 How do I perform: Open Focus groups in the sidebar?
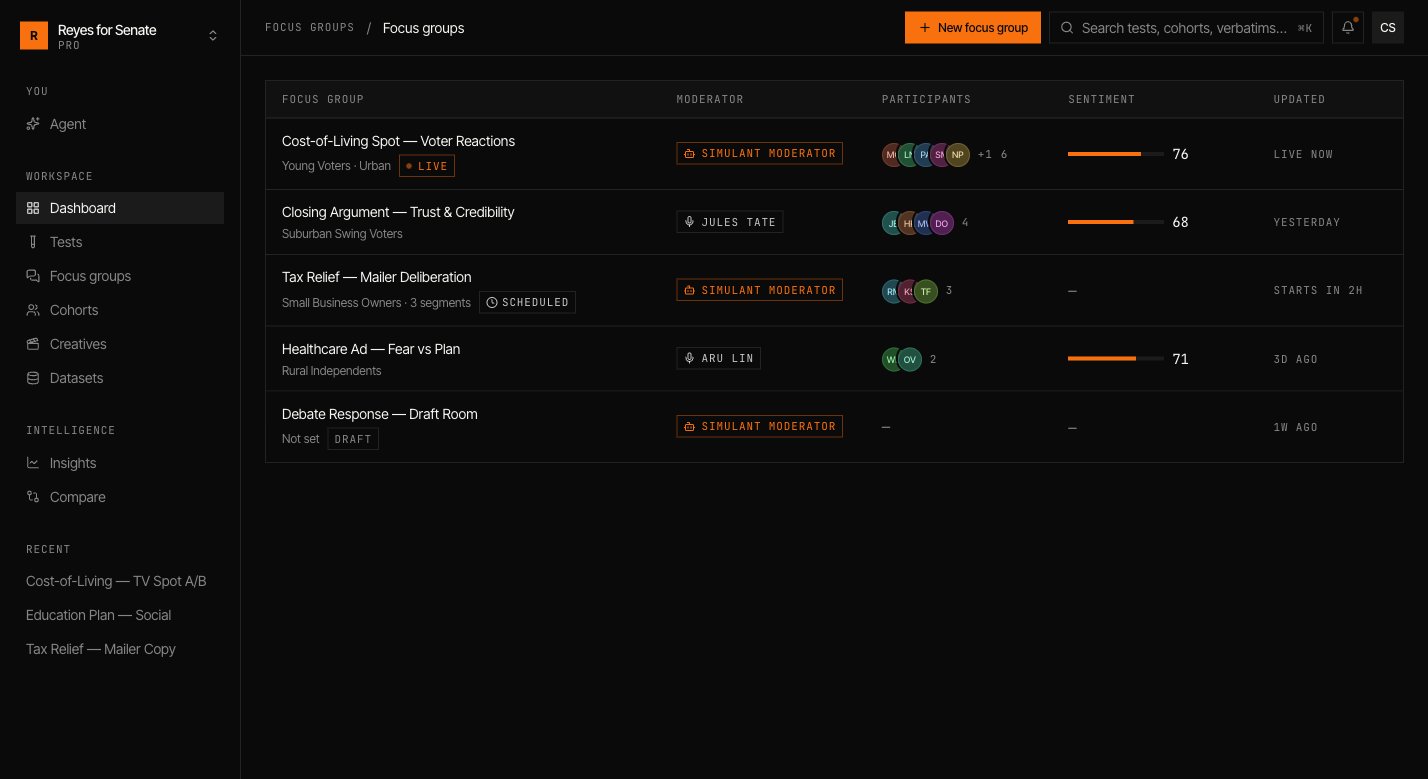click(x=120, y=276)
